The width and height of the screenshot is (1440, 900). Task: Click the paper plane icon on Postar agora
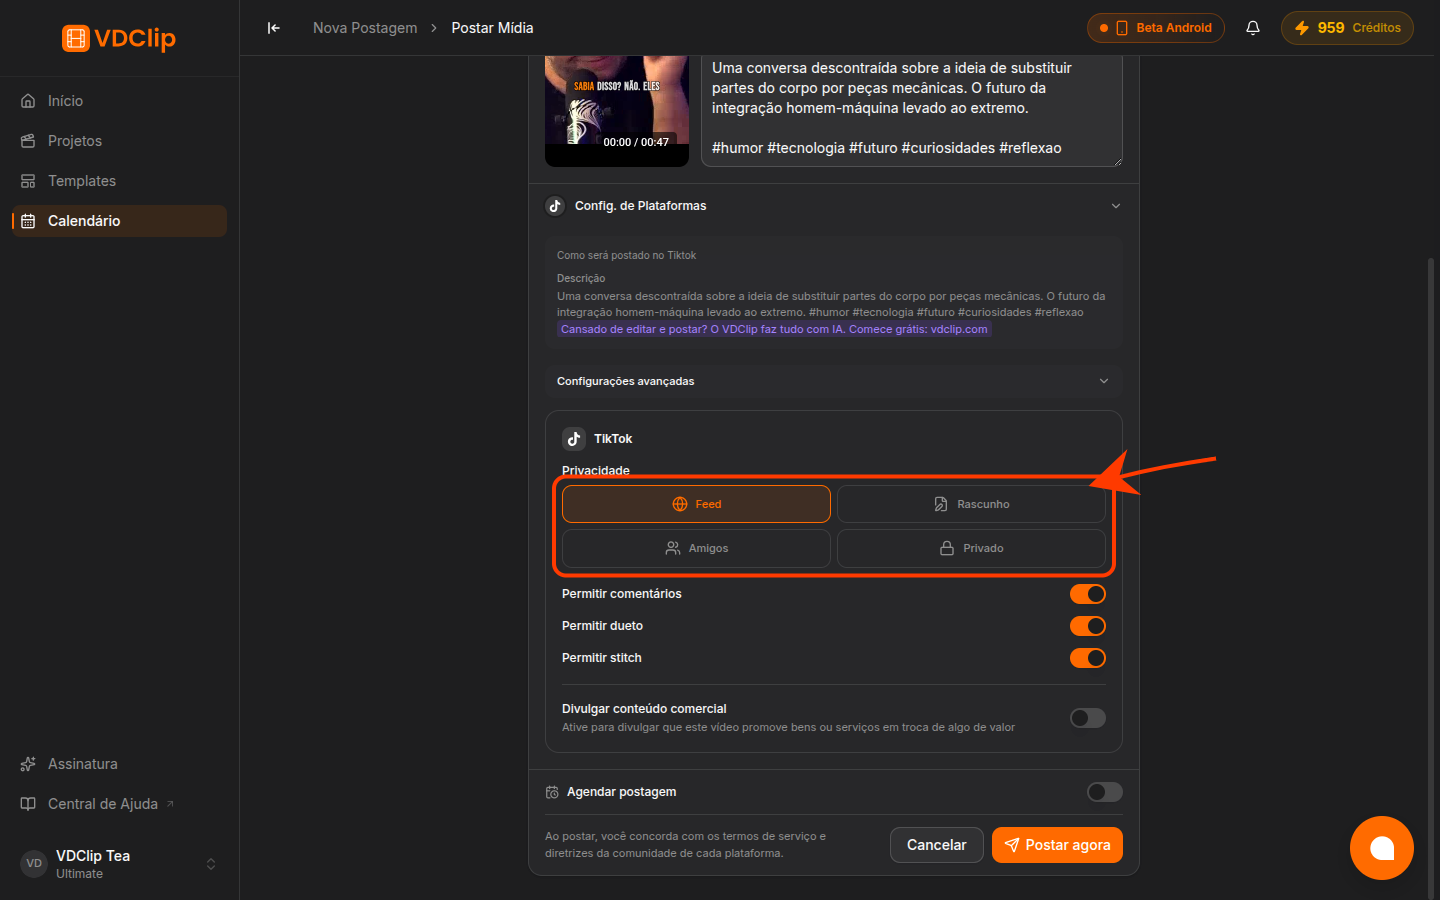click(x=1012, y=845)
